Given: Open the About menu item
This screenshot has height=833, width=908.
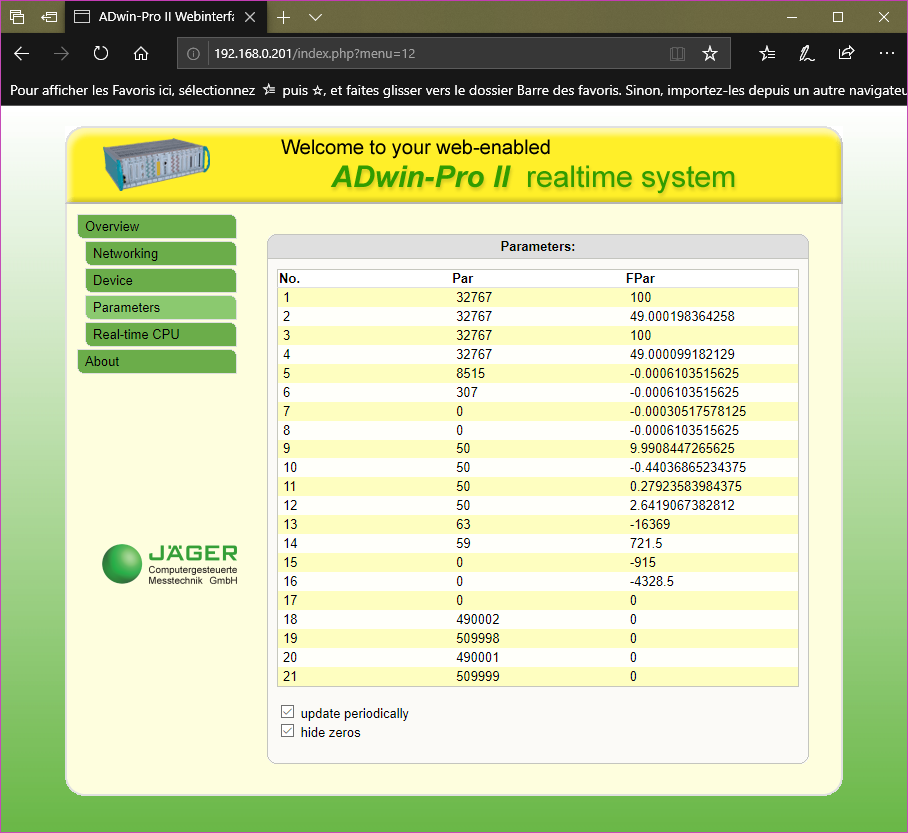Looking at the screenshot, I should pos(157,361).
